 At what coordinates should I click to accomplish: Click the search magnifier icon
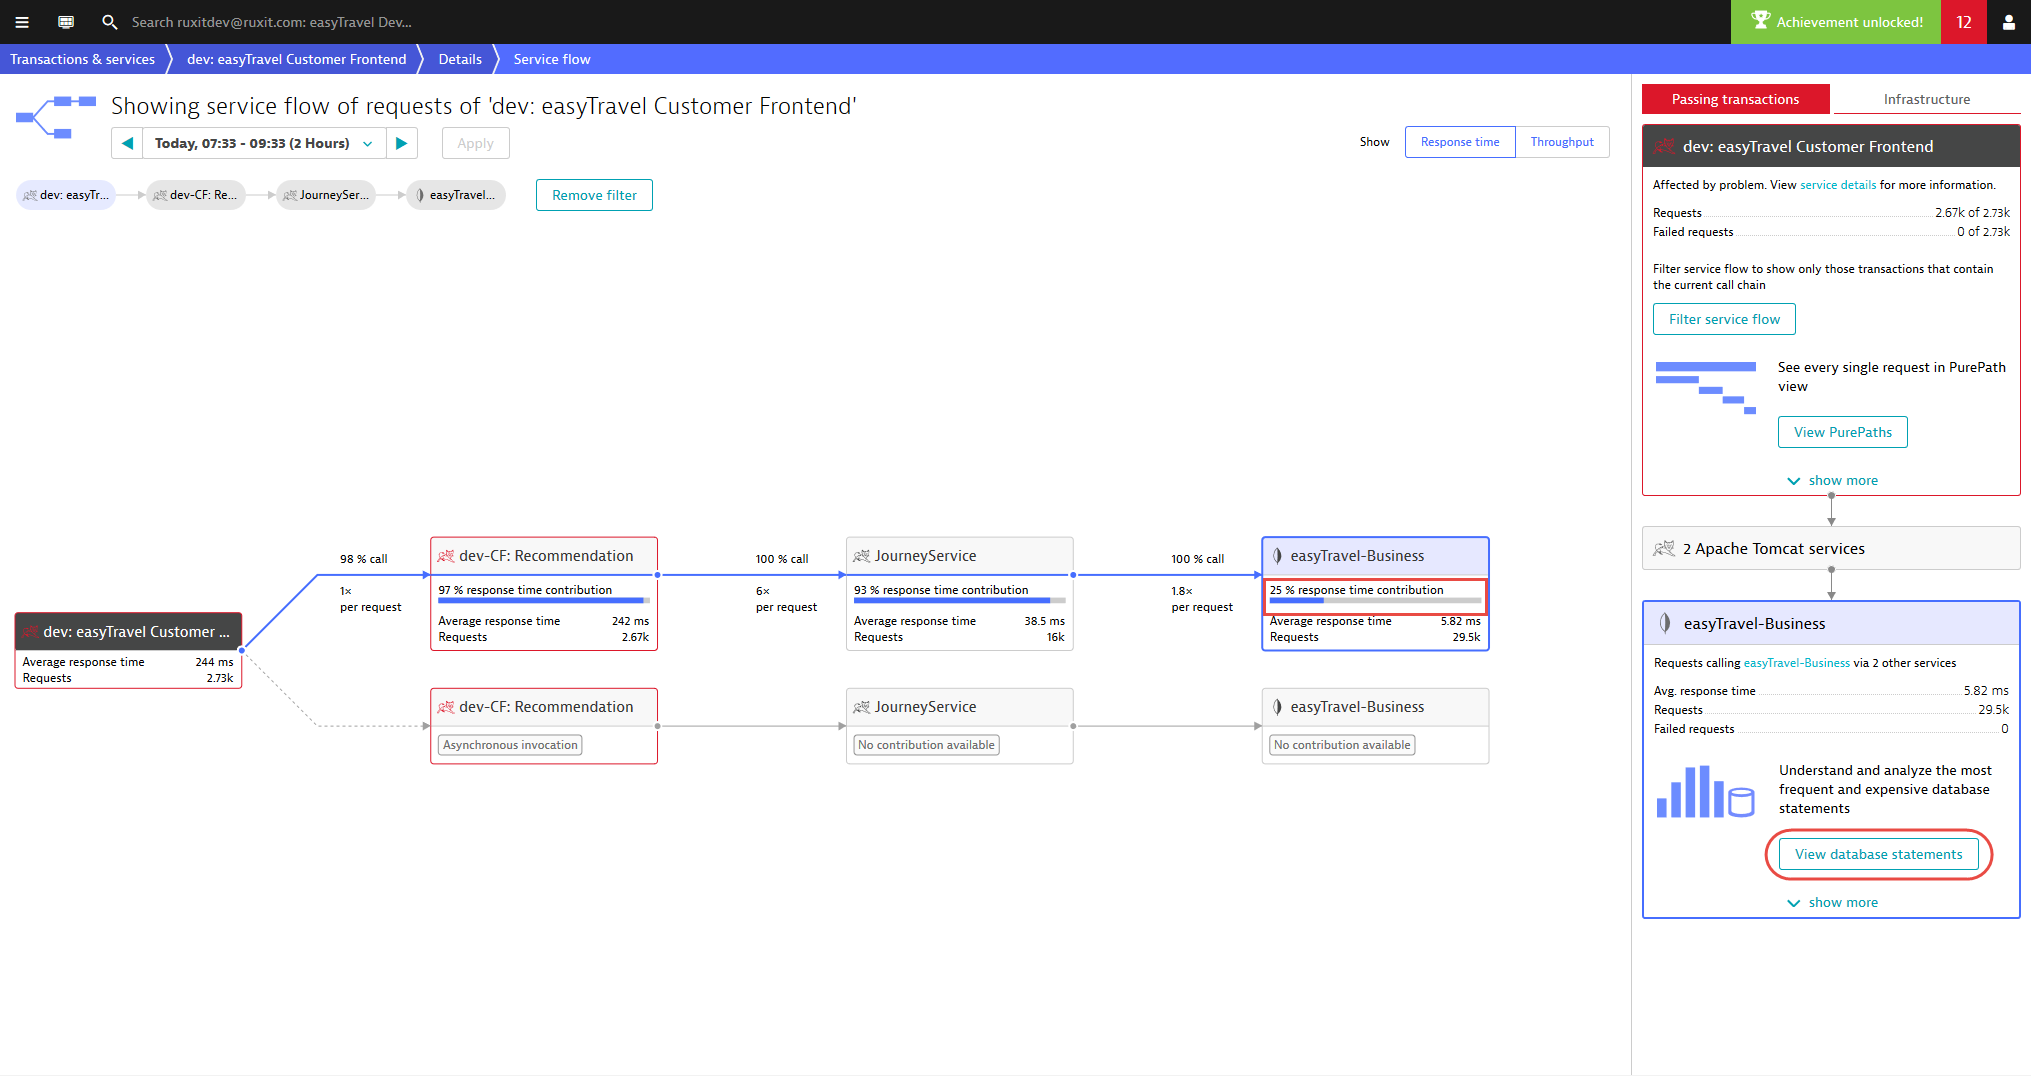pyautogui.click(x=110, y=22)
